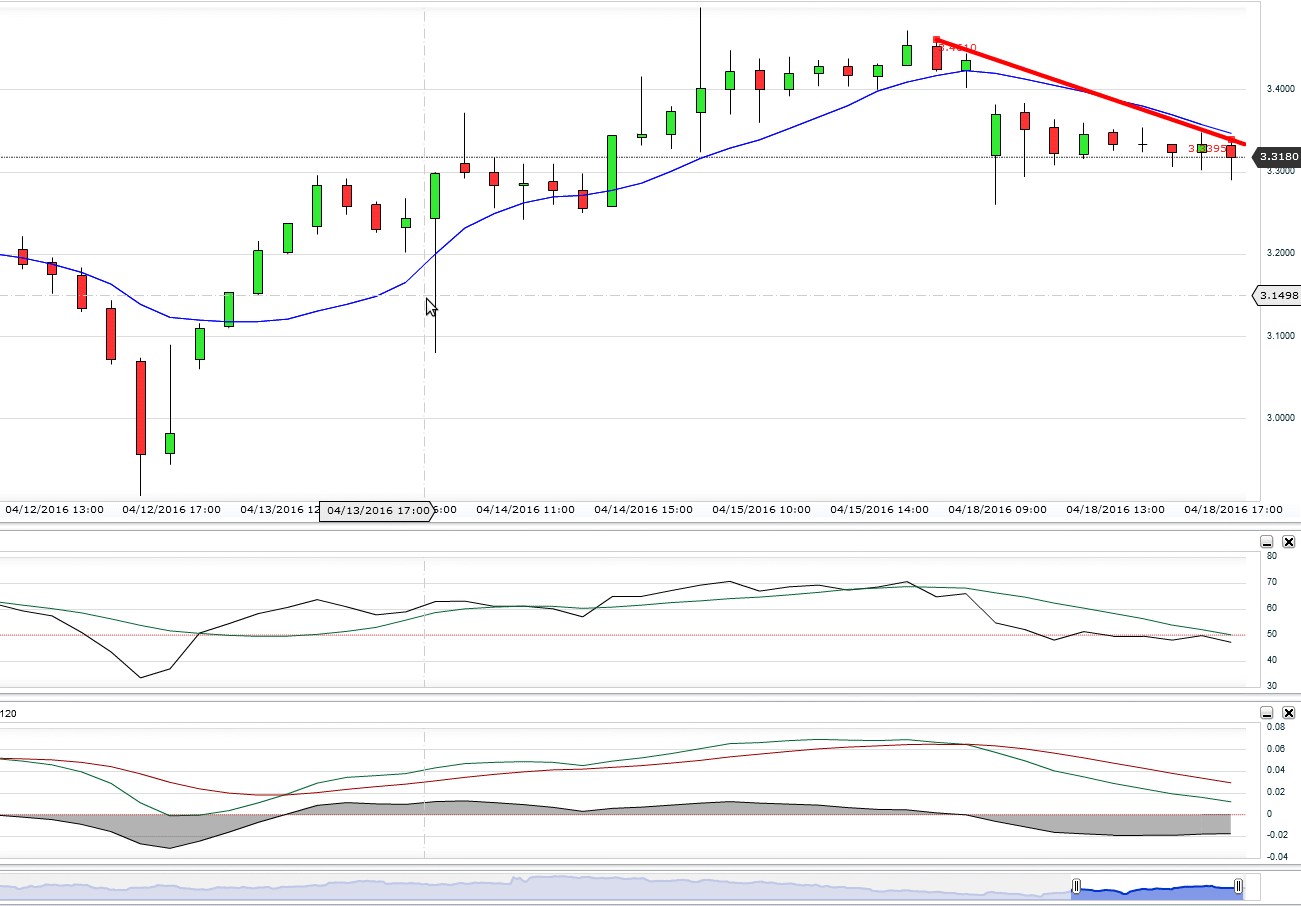Close the indicator panel with the 30–80 scale
The width and height of the screenshot is (1301, 906).
pyautogui.click(x=1288, y=542)
